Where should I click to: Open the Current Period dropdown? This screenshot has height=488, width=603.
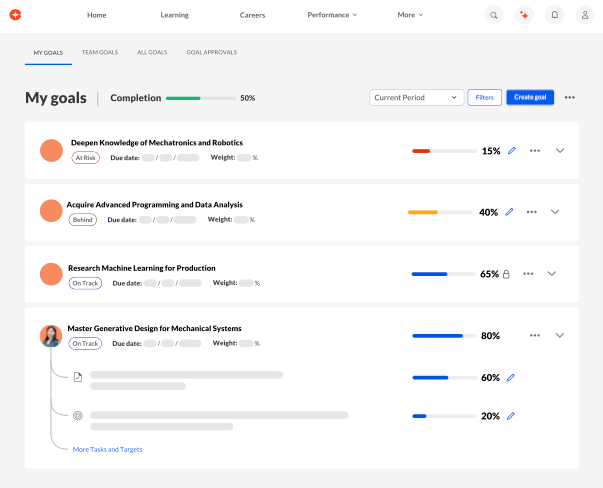pyautogui.click(x=416, y=97)
